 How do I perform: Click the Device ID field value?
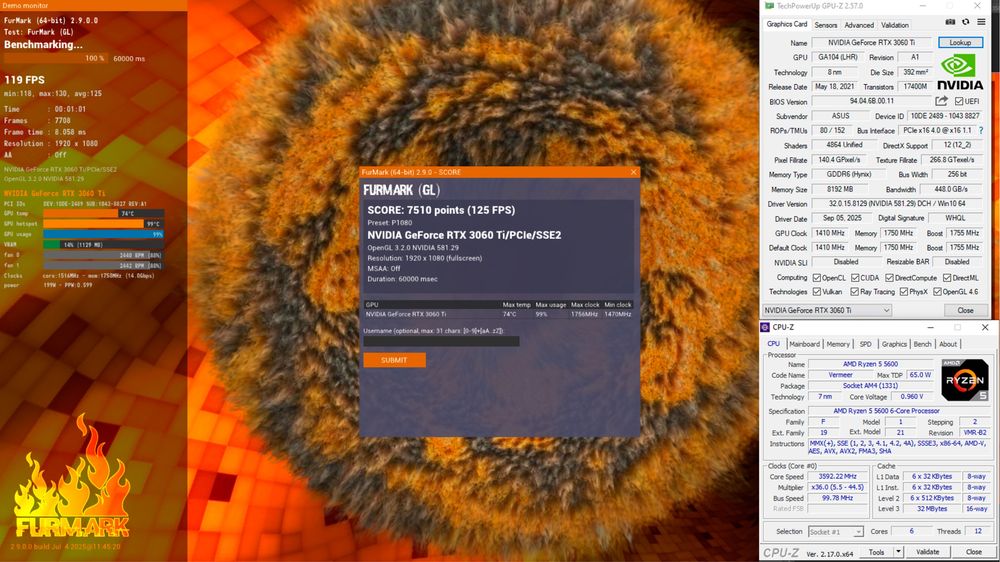[945, 116]
